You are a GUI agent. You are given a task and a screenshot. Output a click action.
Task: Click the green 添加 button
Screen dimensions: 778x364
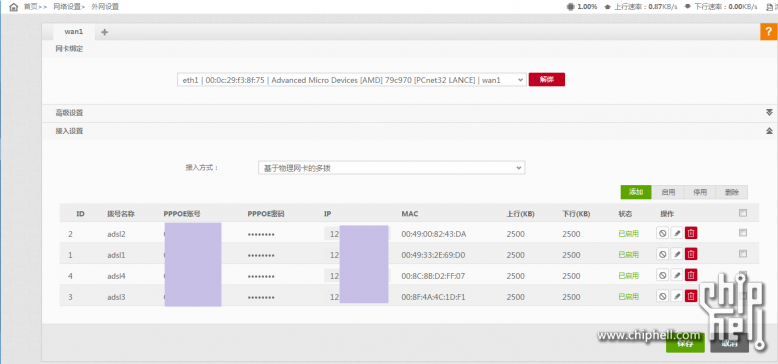tap(636, 192)
